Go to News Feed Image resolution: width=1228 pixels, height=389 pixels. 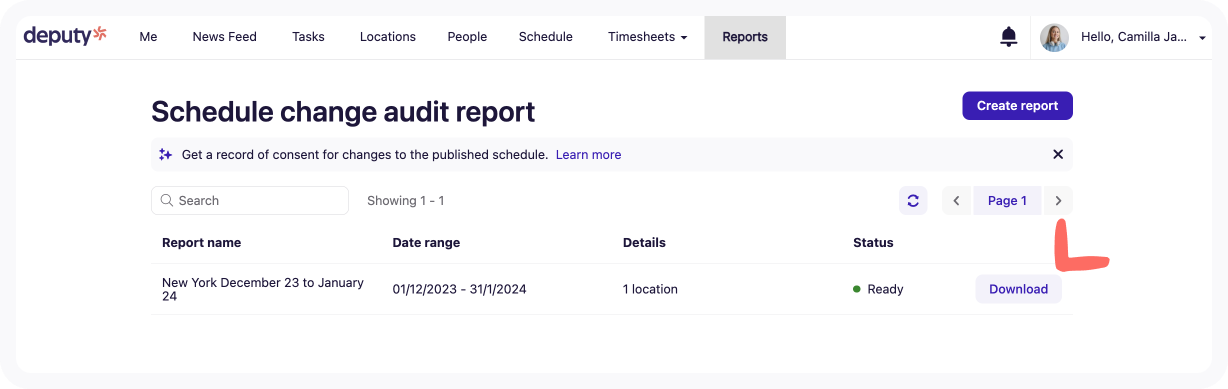click(x=225, y=37)
